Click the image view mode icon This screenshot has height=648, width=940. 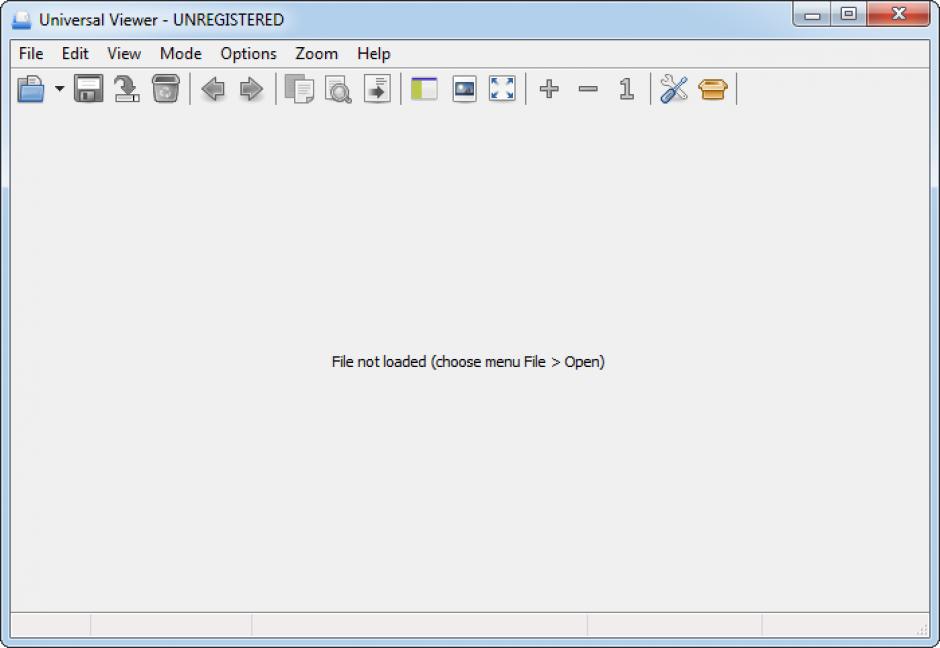(x=464, y=89)
